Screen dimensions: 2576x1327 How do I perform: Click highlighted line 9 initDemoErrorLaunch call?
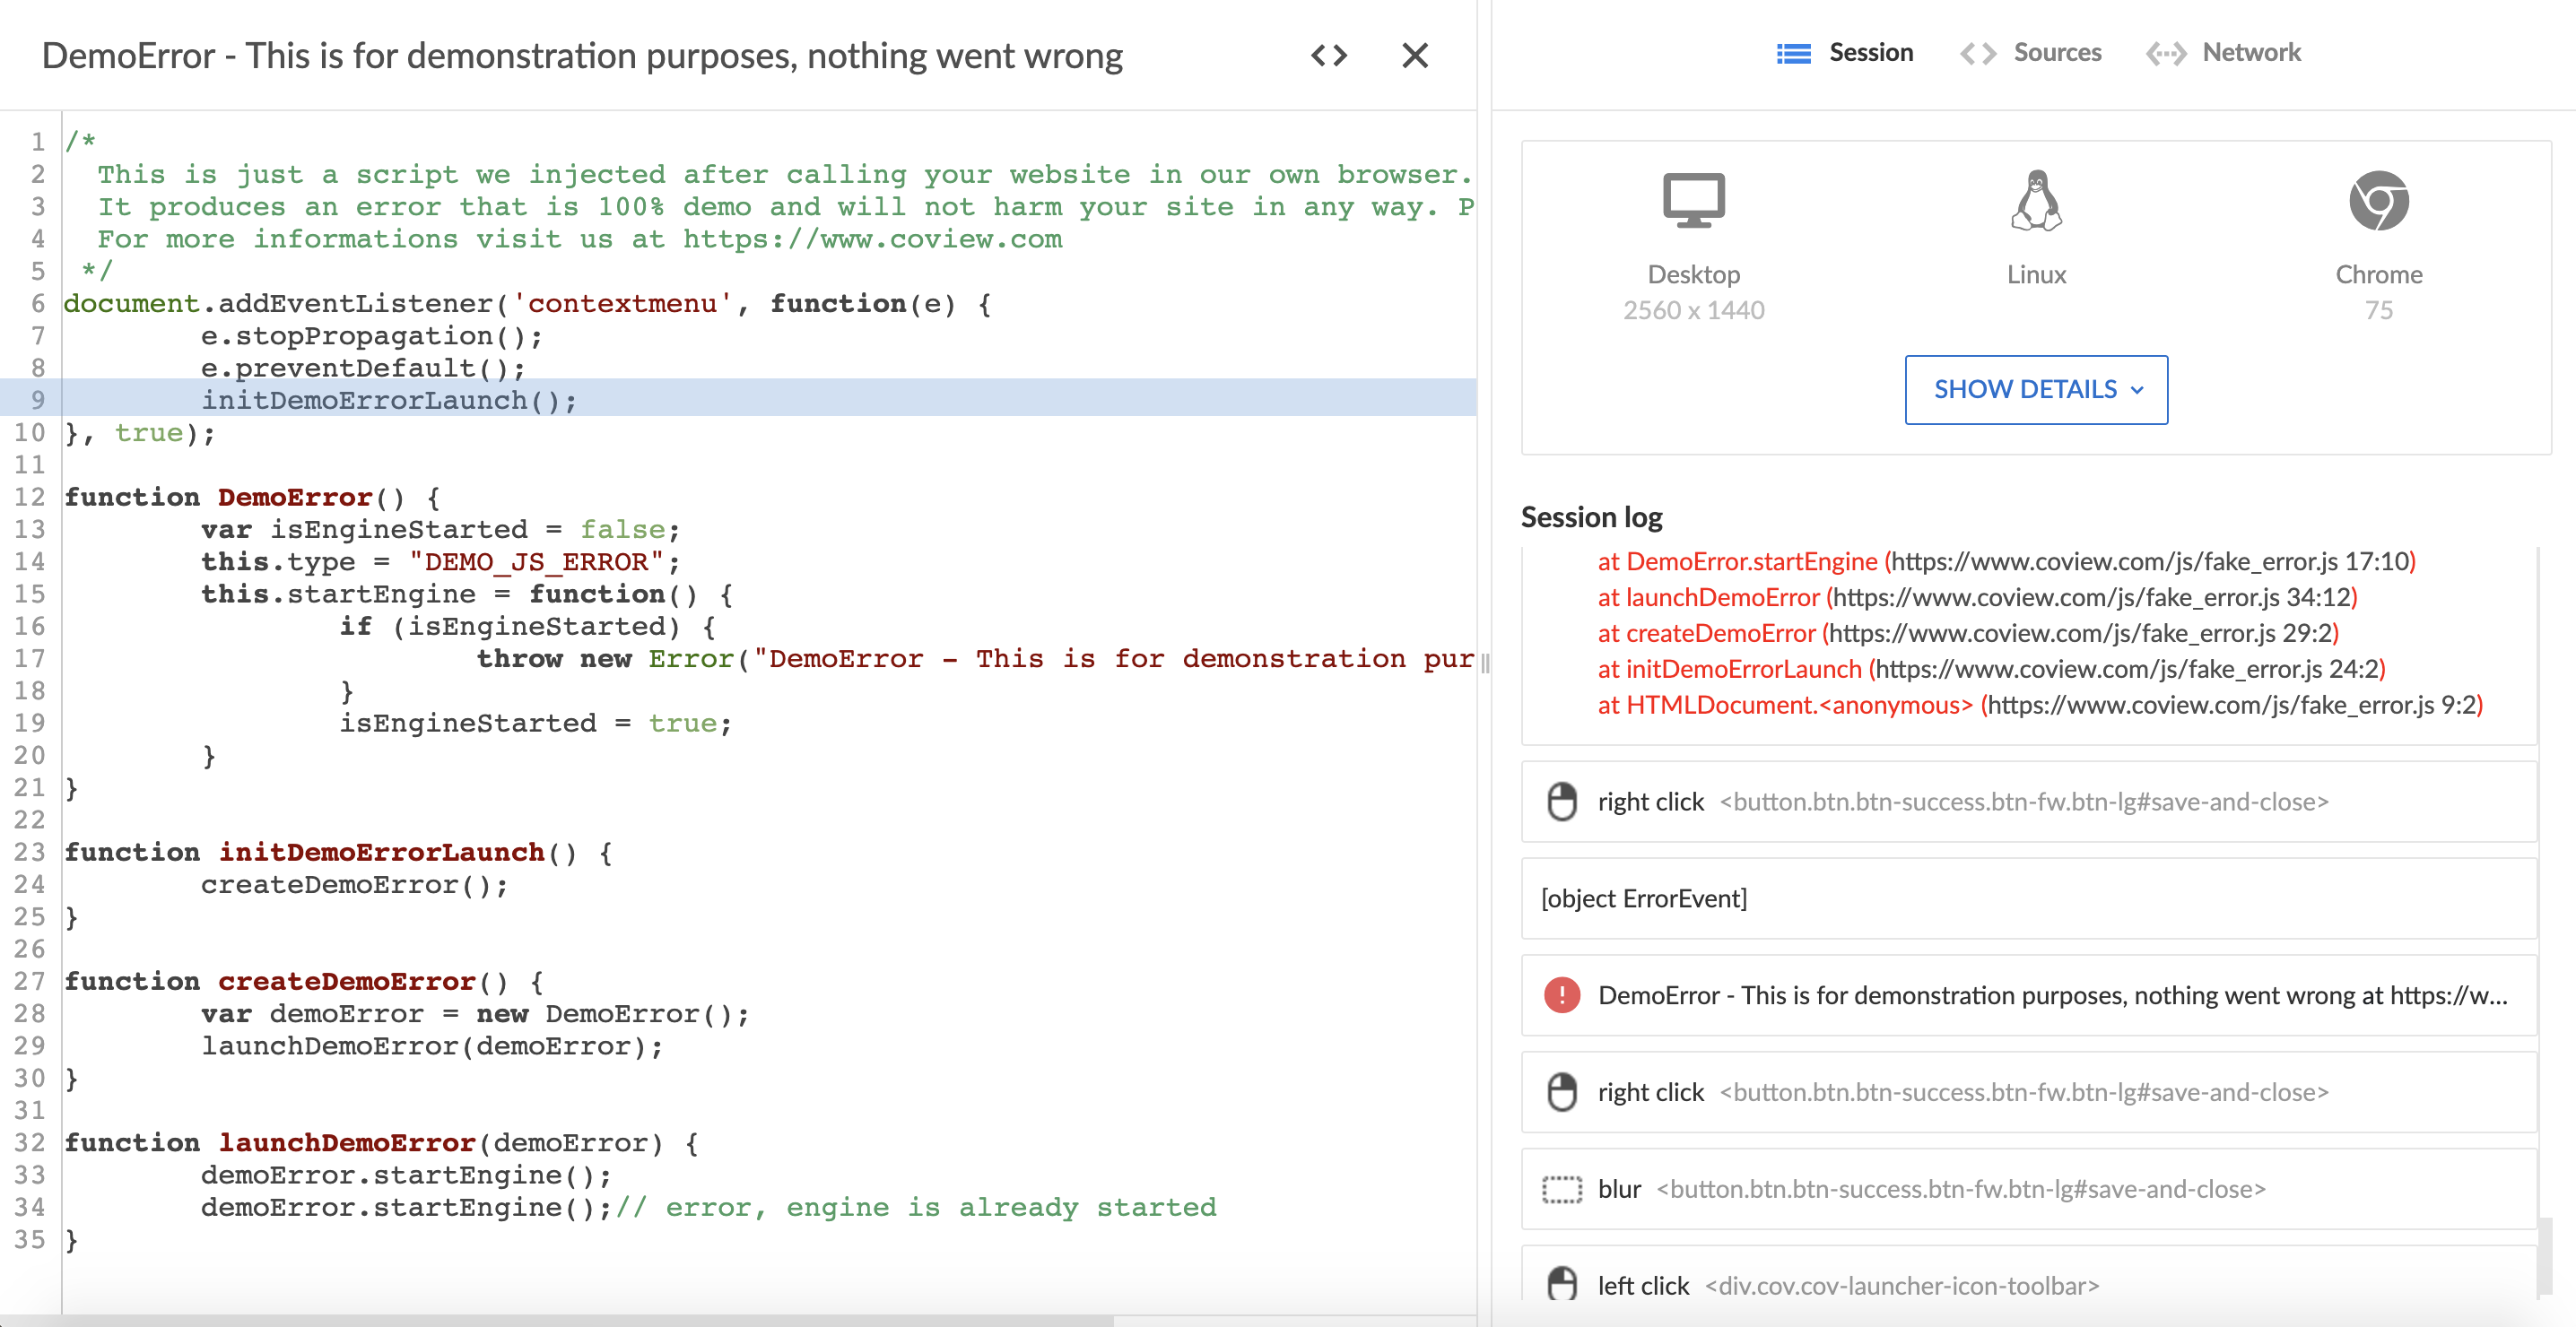click(x=390, y=400)
